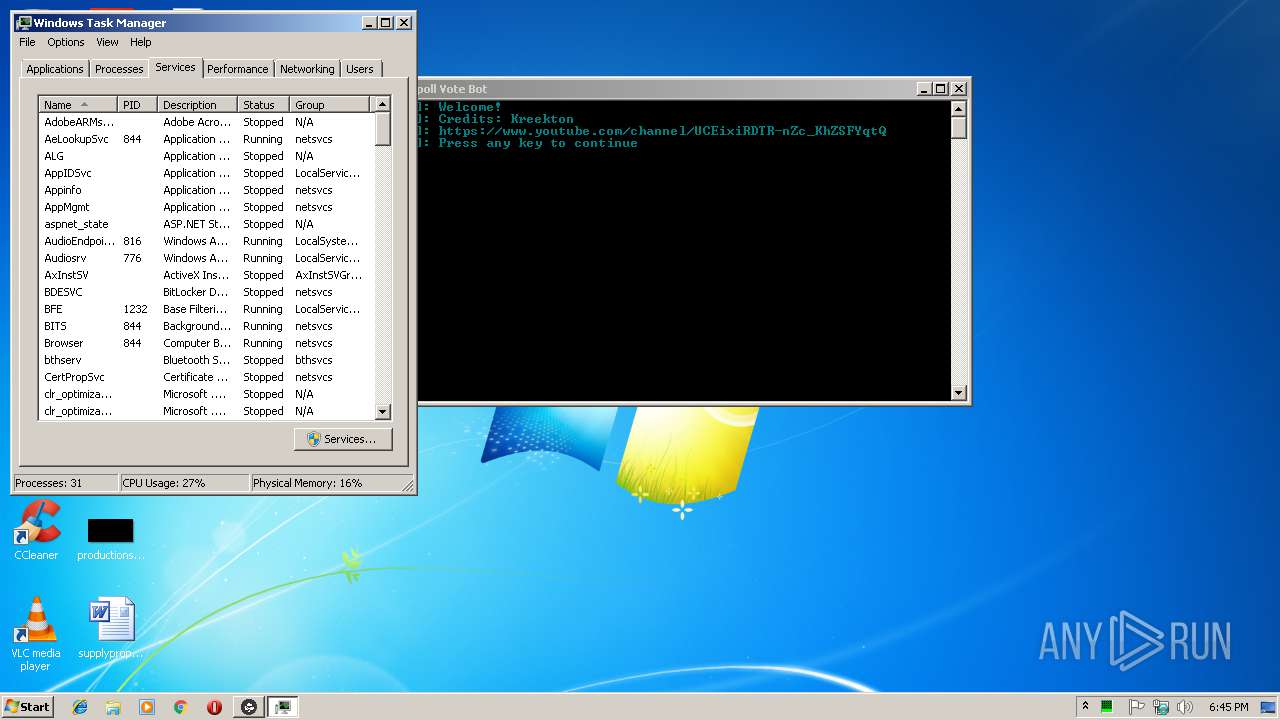Select the Browser service row
The height and width of the screenshot is (720, 1280).
click(x=206, y=343)
